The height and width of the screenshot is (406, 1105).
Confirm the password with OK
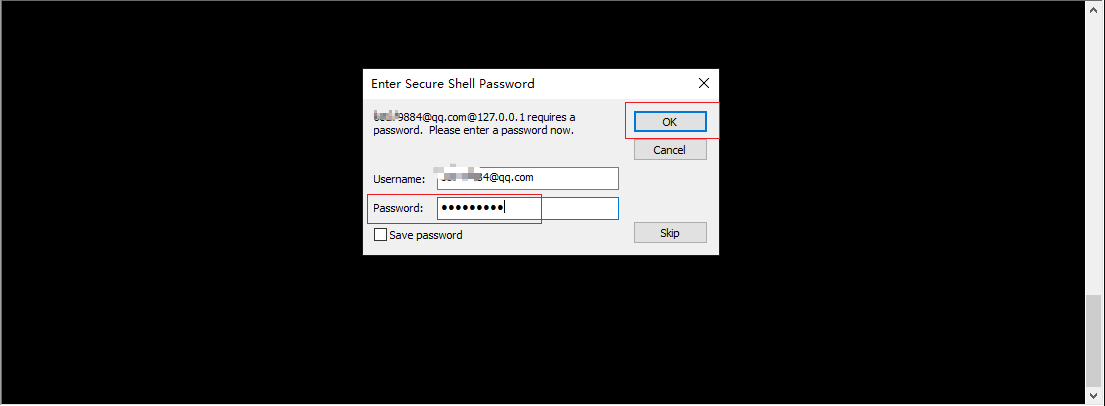pyautogui.click(x=669, y=122)
